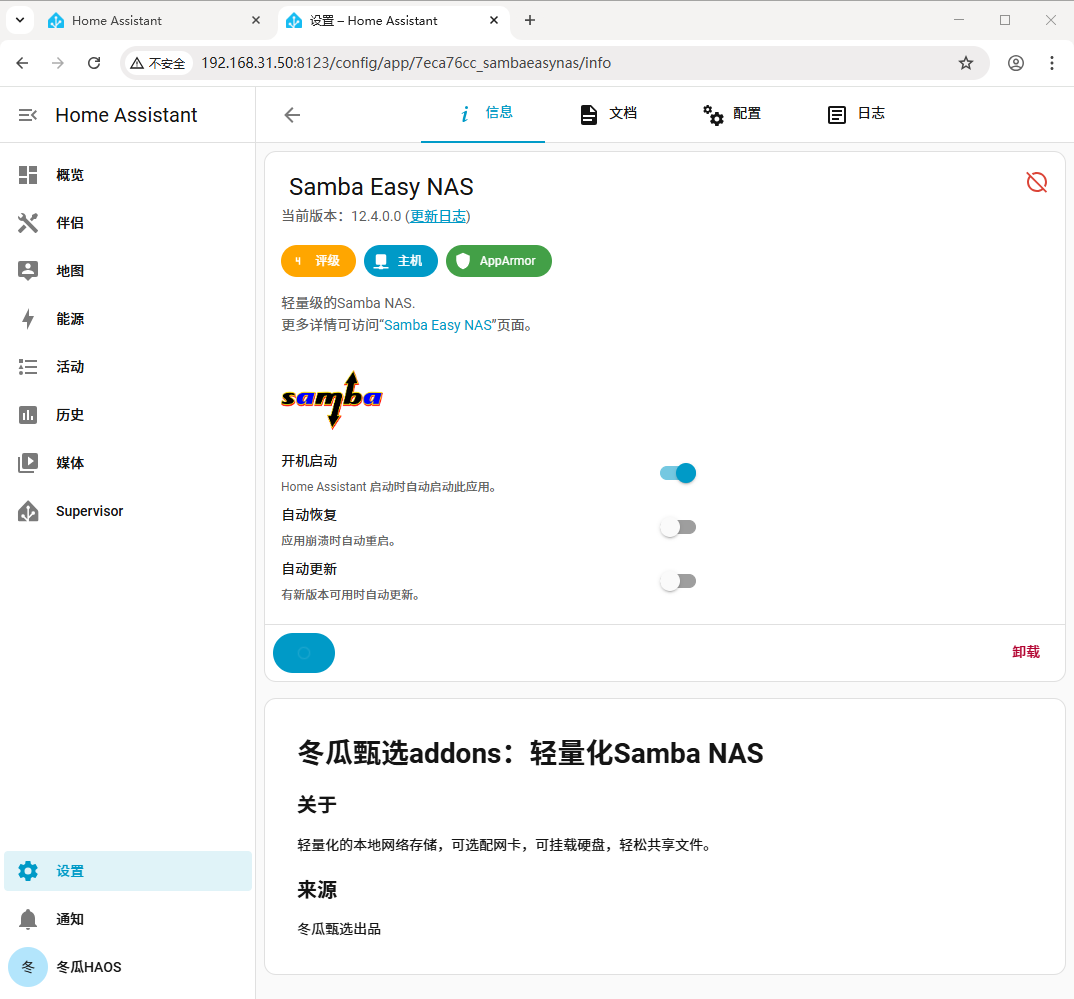Close the 设置 – Home Assistant browser tab
Screen dimensions: 1074x999
[494, 21]
